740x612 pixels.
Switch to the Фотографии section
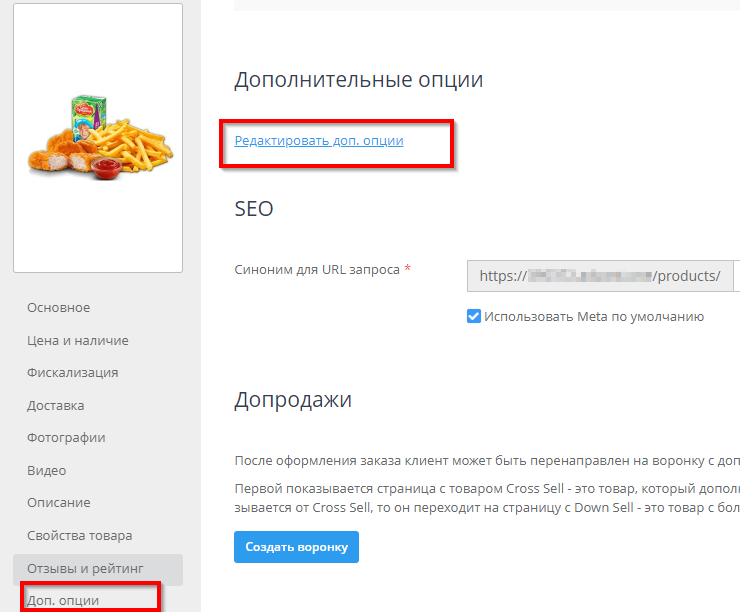pyautogui.click(x=66, y=438)
